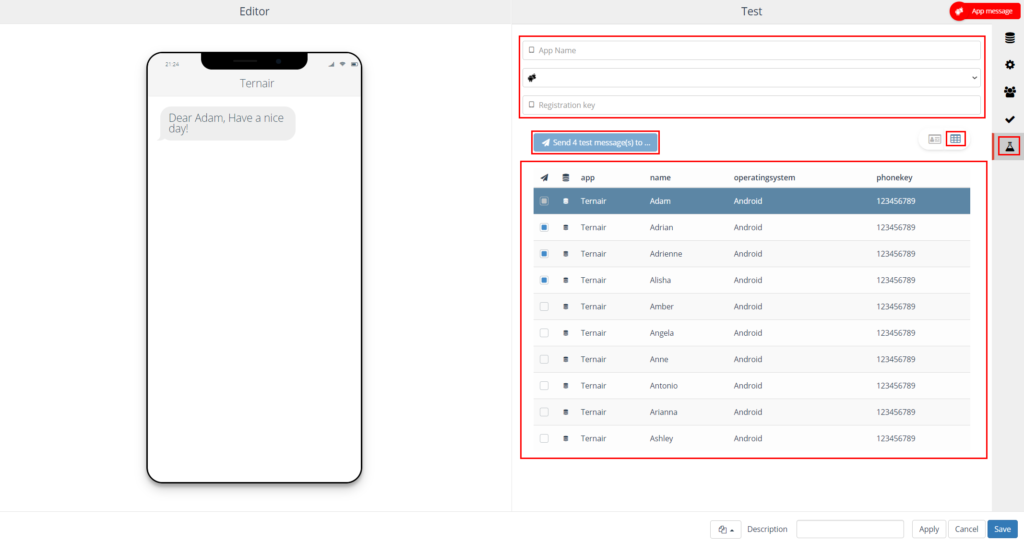1024x542 pixels.
Task: Open the database icon in right sidebar
Action: point(1010,38)
